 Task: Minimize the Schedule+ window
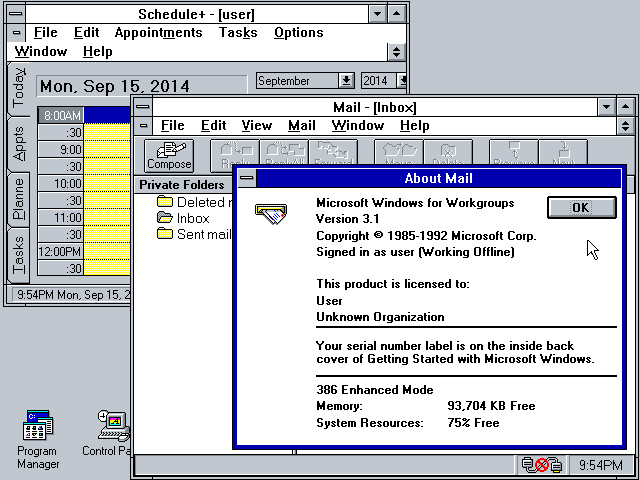[x=377, y=14]
